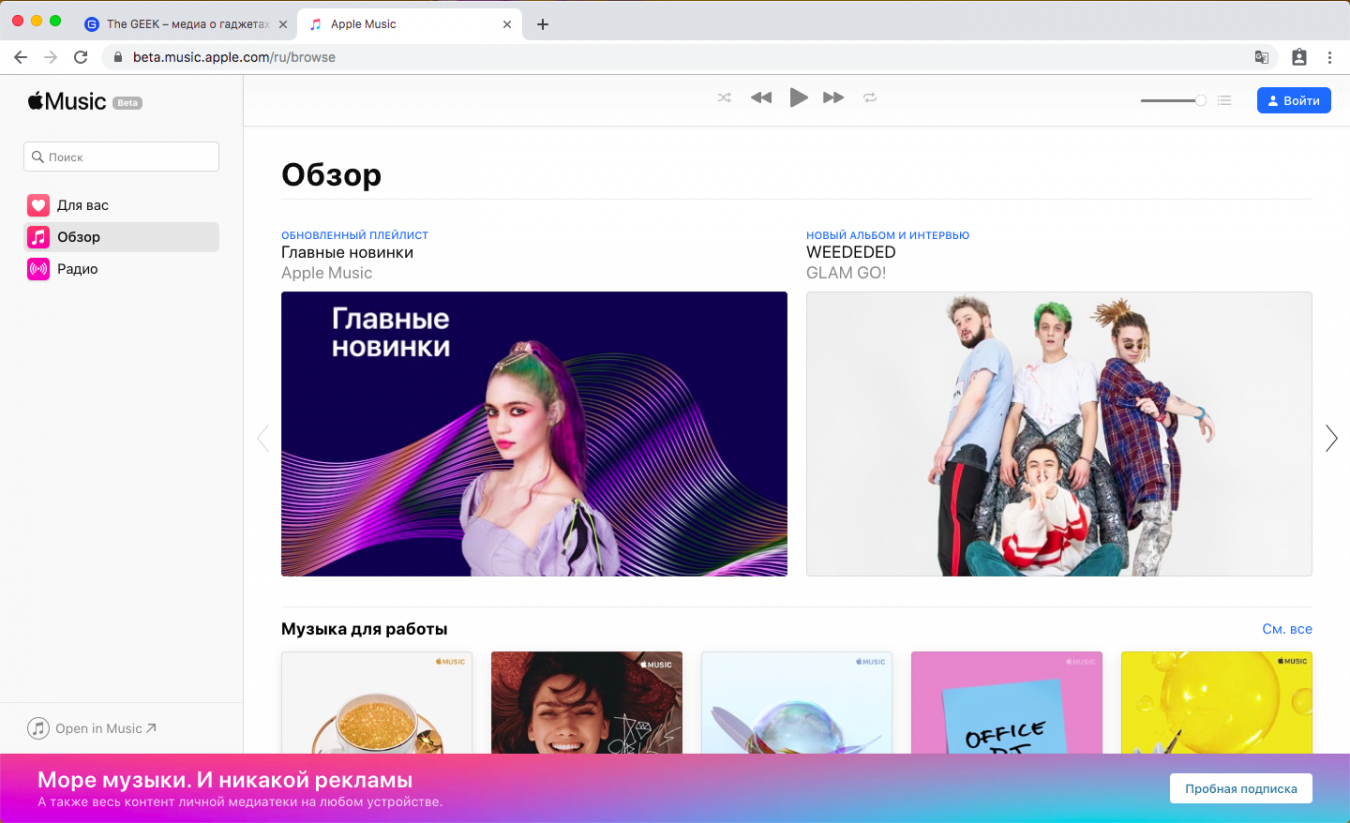The height and width of the screenshot is (823, 1350).
Task: Open the GLAM GO! artist link
Action: (x=846, y=273)
